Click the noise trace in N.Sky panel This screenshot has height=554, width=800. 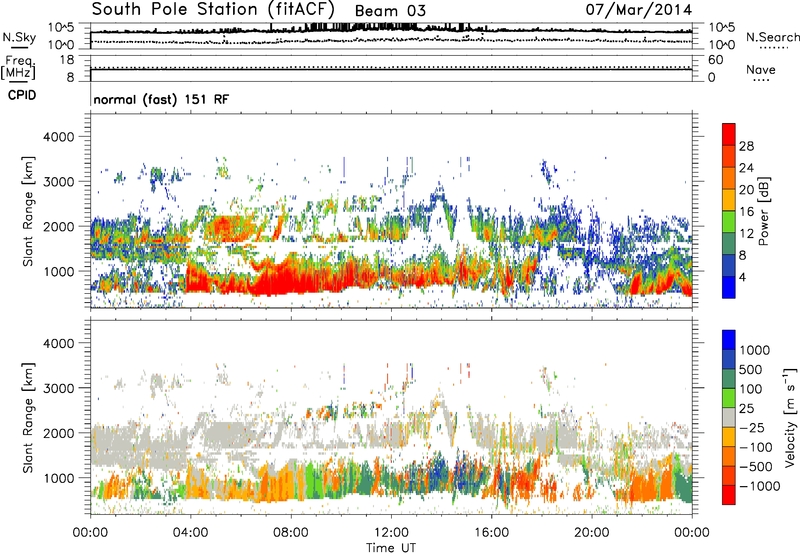(x=391, y=31)
